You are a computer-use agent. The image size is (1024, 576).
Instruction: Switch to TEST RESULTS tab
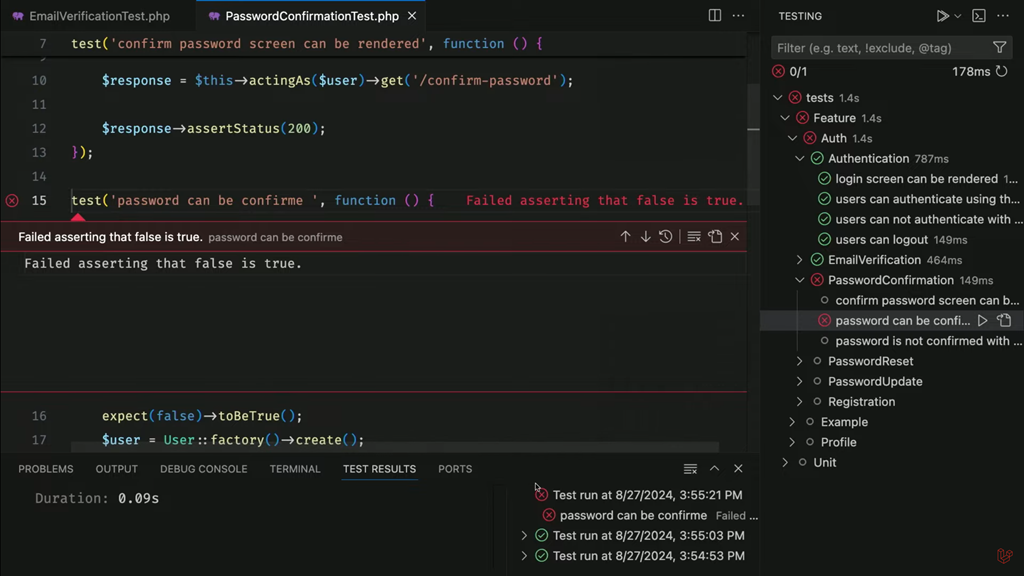(379, 469)
